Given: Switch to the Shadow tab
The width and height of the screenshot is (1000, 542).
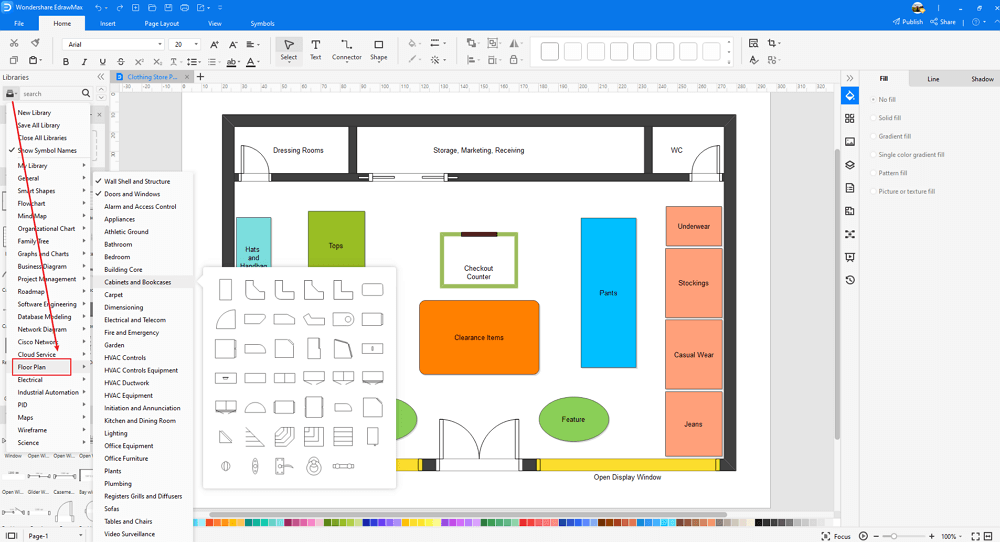Looking at the screenshot, I should [982, 79].
